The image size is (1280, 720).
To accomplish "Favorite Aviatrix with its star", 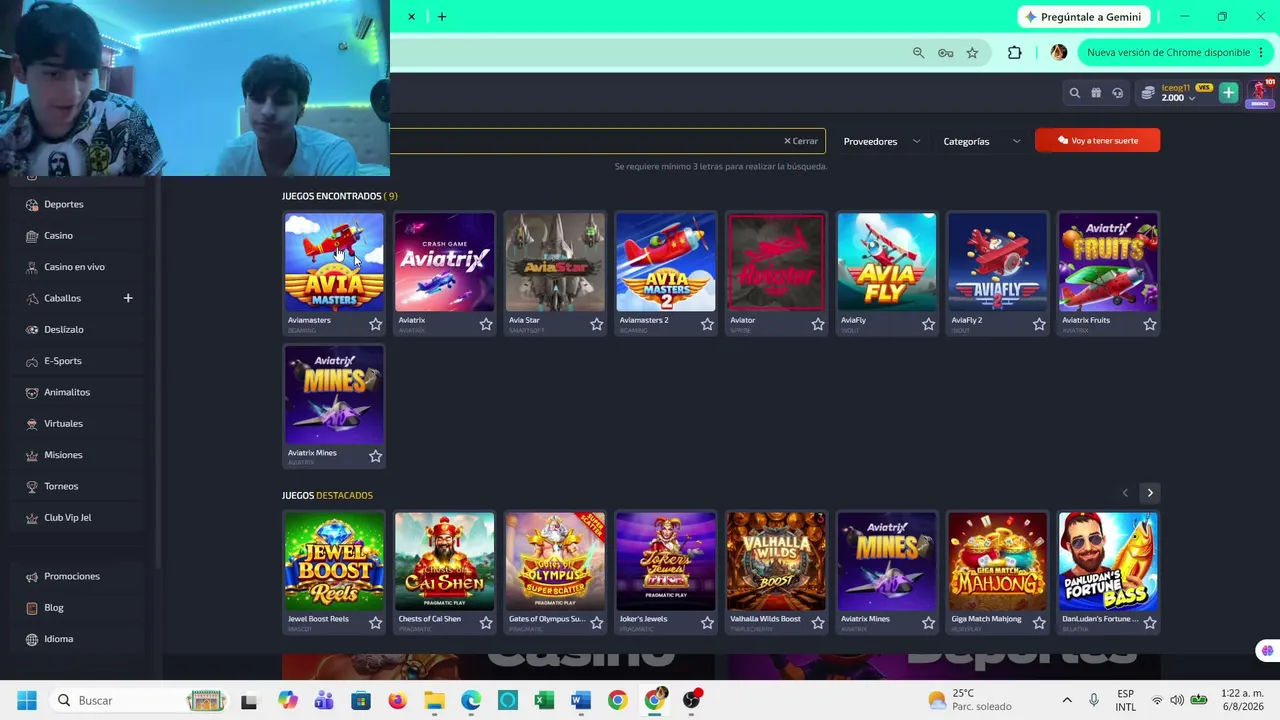I will pos(486,324).
